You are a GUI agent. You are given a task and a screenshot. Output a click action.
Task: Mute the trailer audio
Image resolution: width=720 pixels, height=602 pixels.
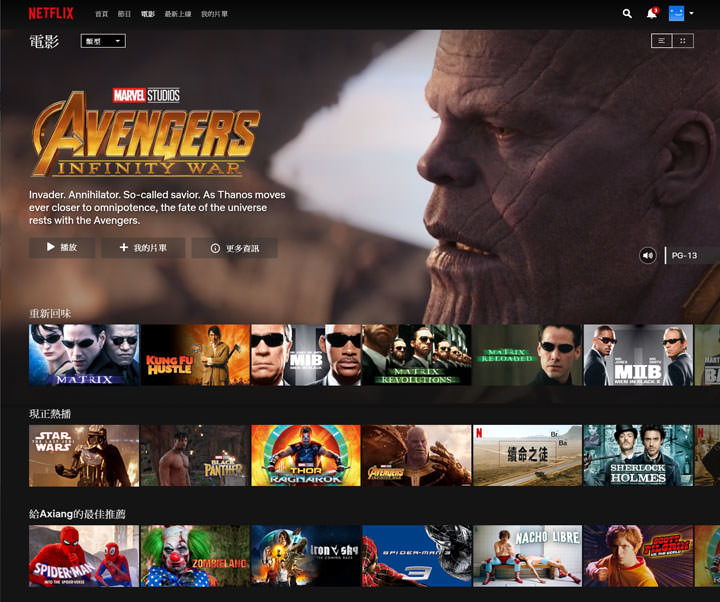(x=648, y=255)
